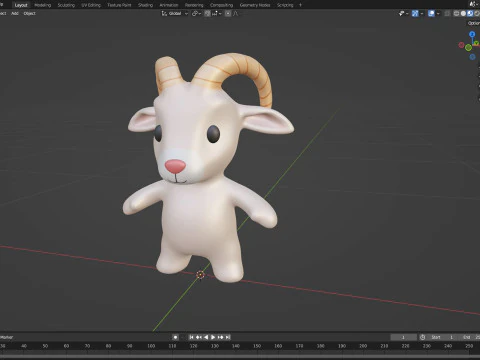This screenshot has width=480, height=360.
Task: Open the object type visibility selector
Action: [403, 13]
